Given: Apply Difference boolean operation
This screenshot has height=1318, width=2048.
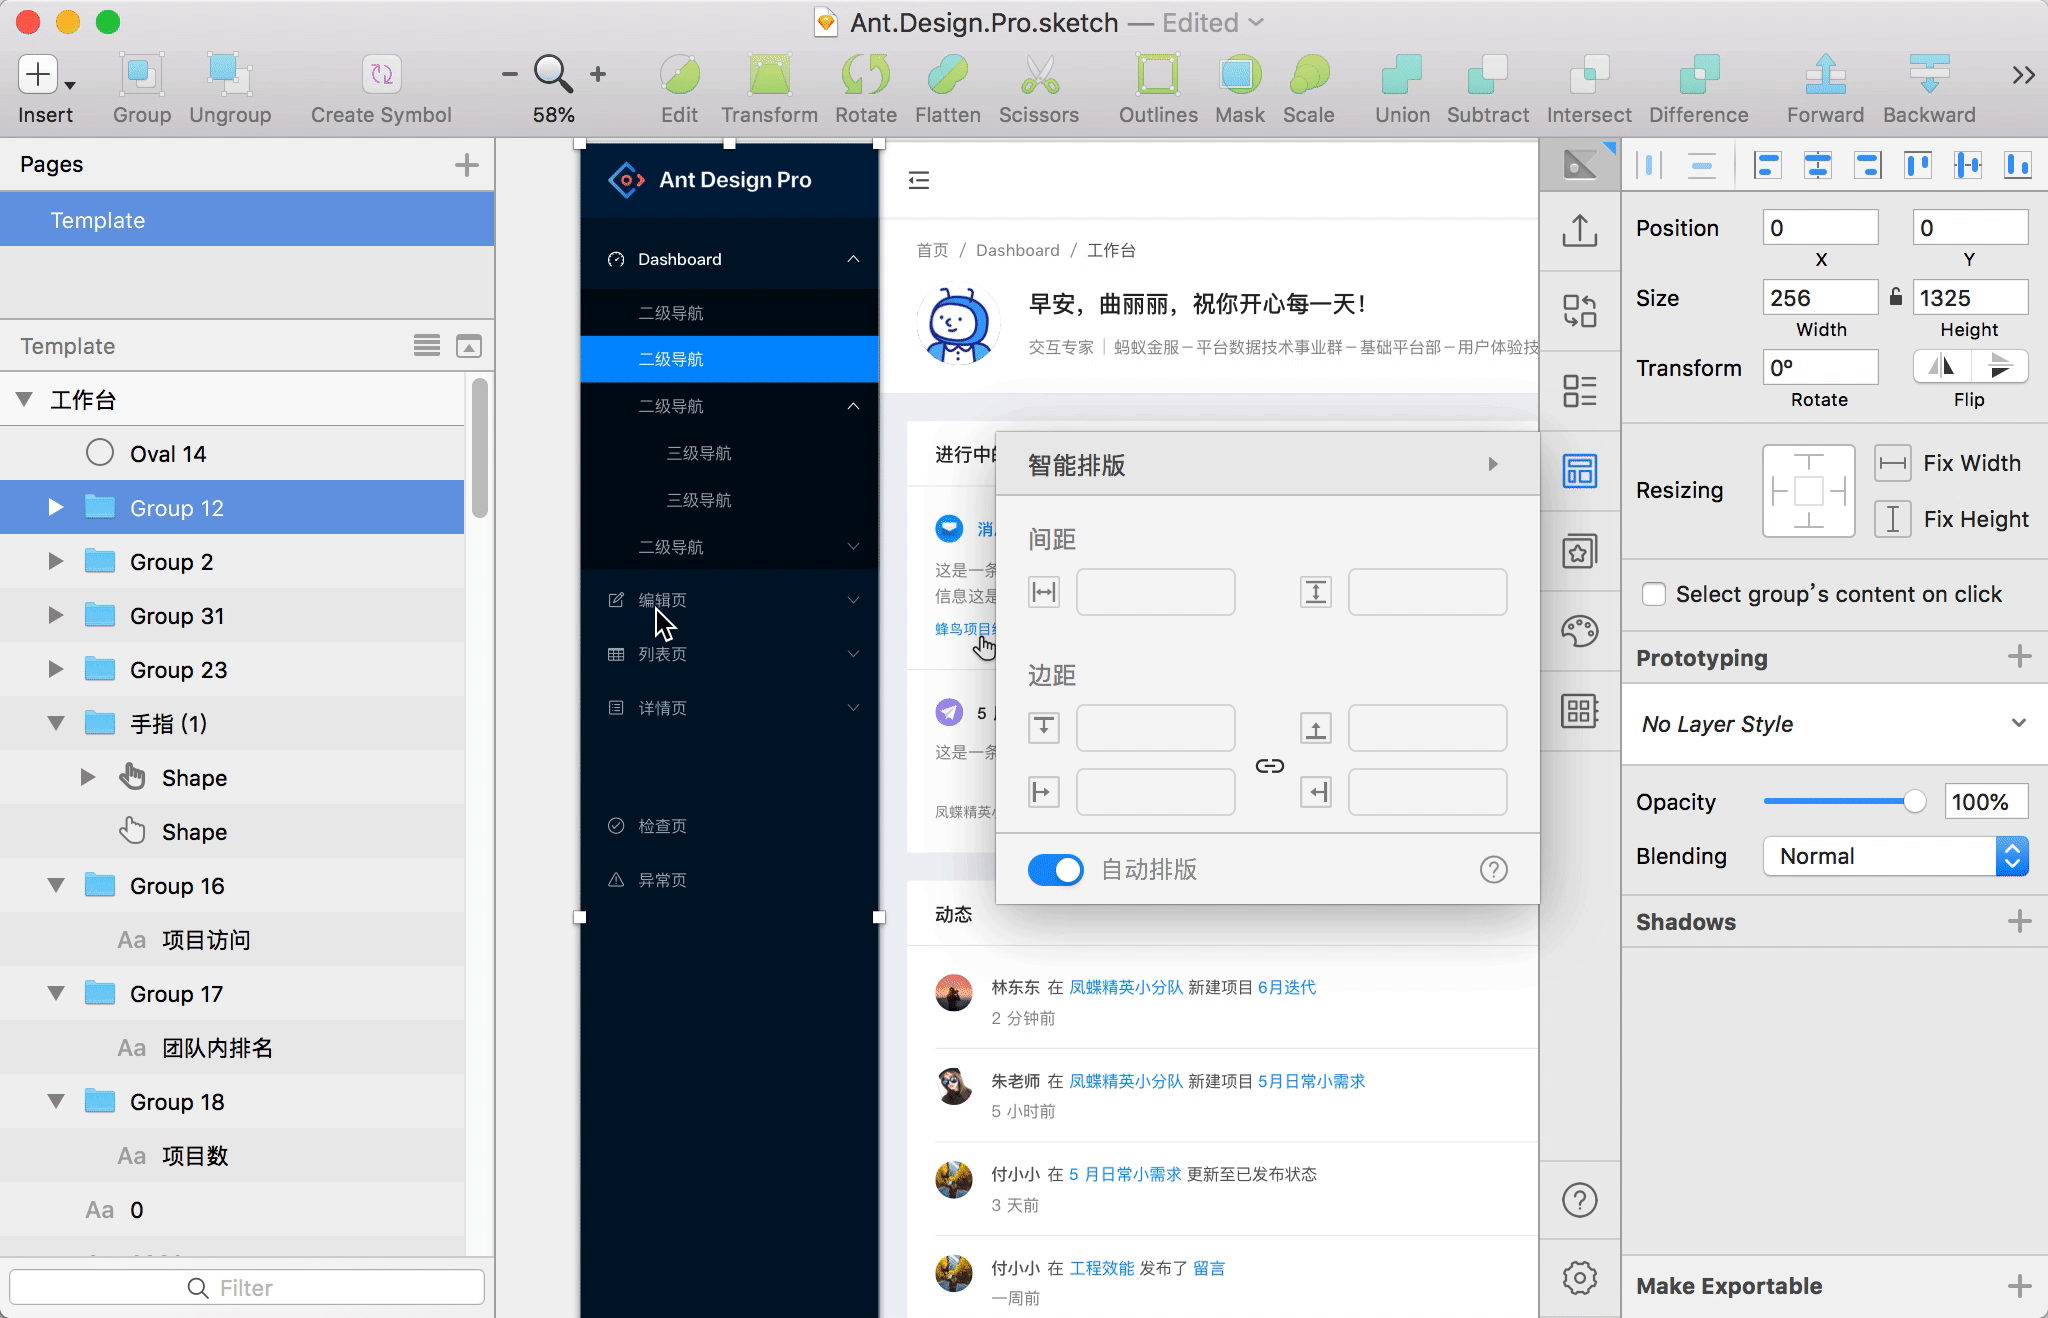Looking at the screenshot, I should click(x=1699, y=75).
